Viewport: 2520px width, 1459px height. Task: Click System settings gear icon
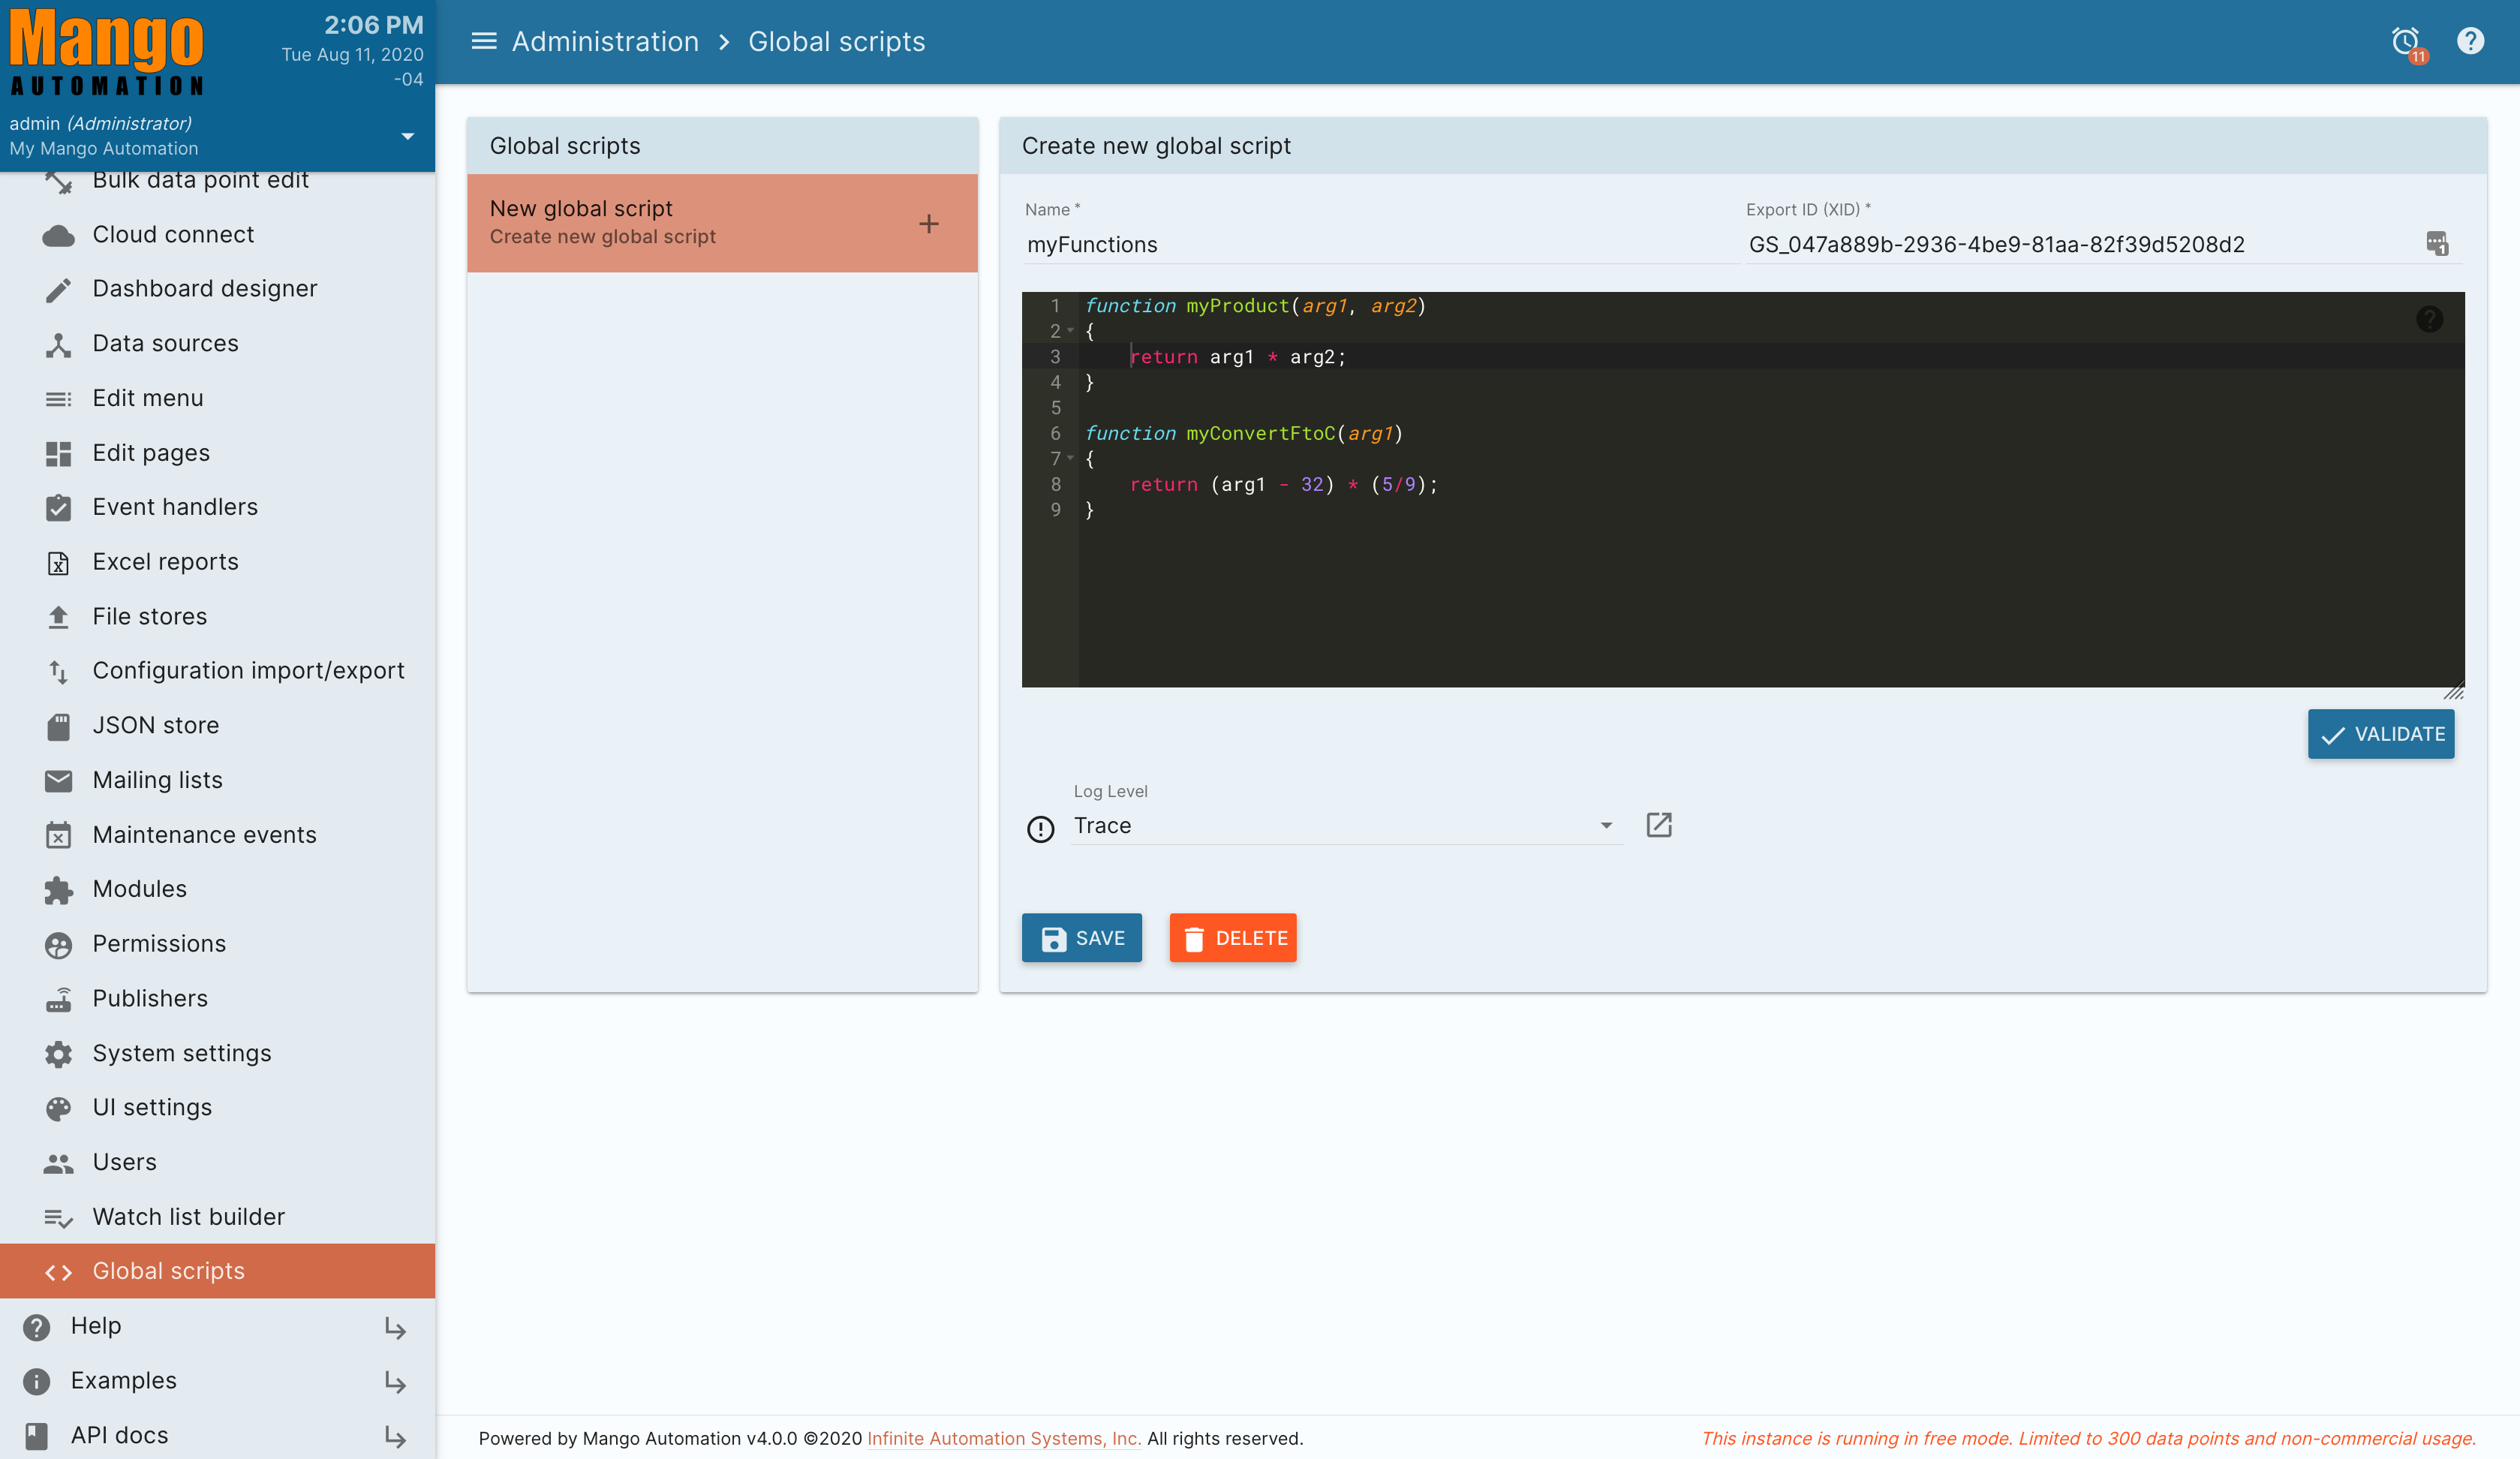pyautogui.click(x=58, y=1054)
